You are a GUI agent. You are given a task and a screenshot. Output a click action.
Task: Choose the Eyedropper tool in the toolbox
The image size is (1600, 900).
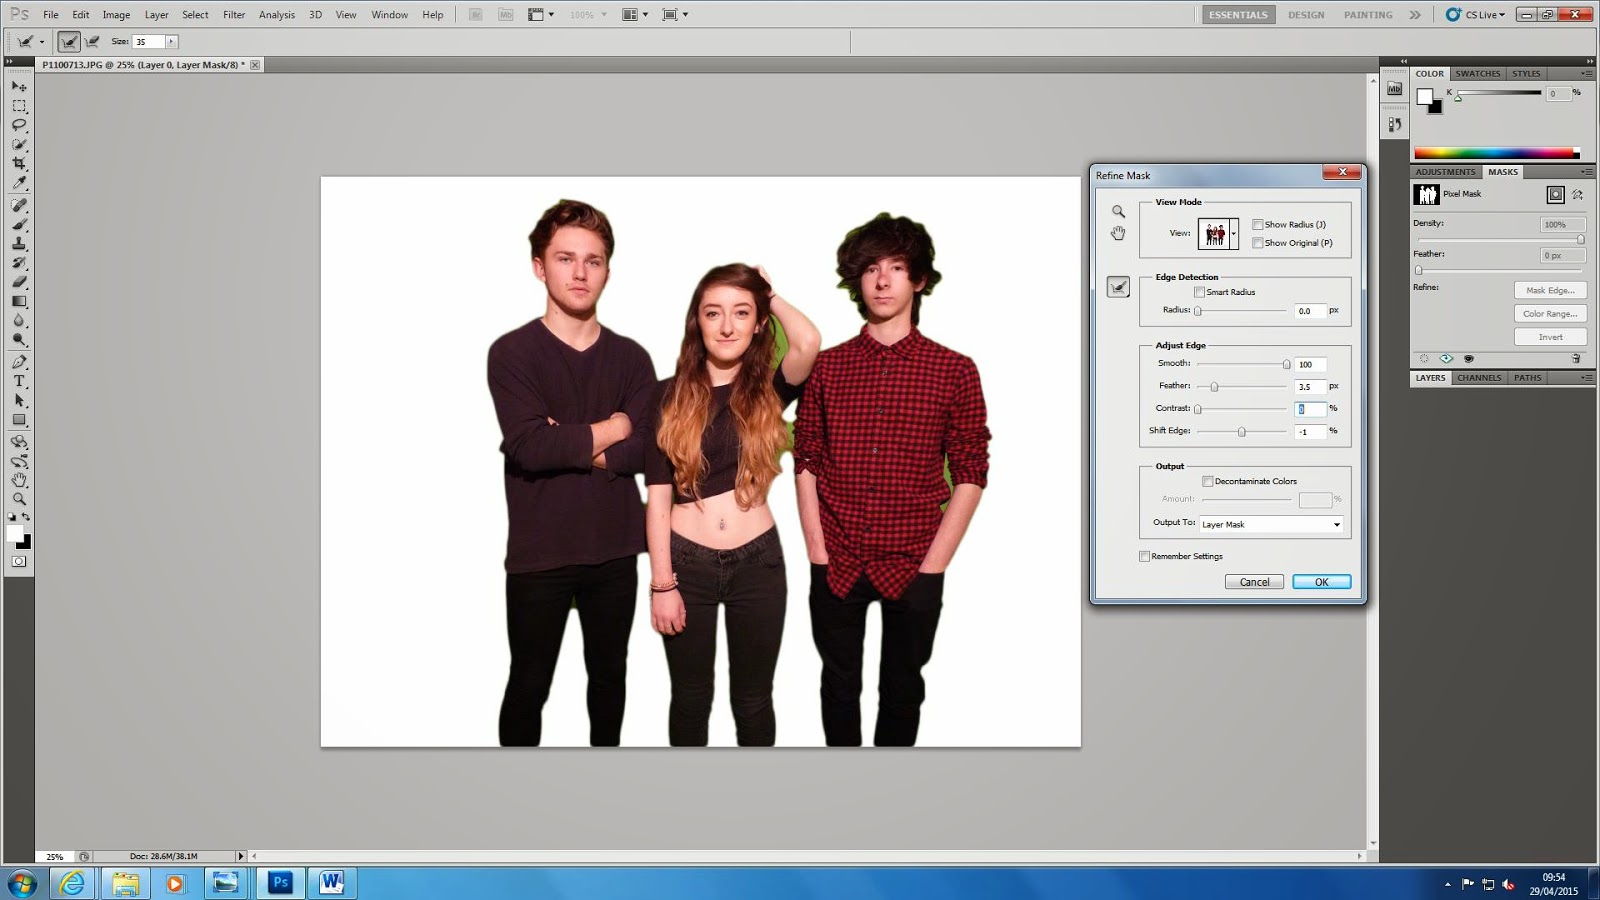19,184
